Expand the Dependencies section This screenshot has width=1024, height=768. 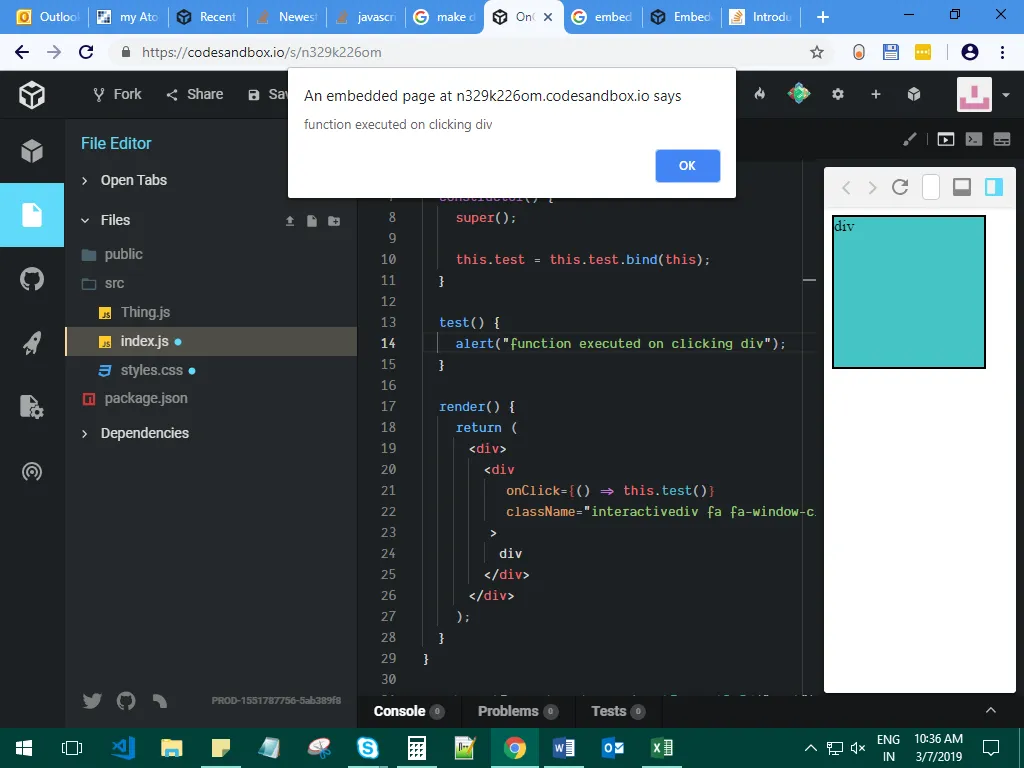[x=135, y=433]
